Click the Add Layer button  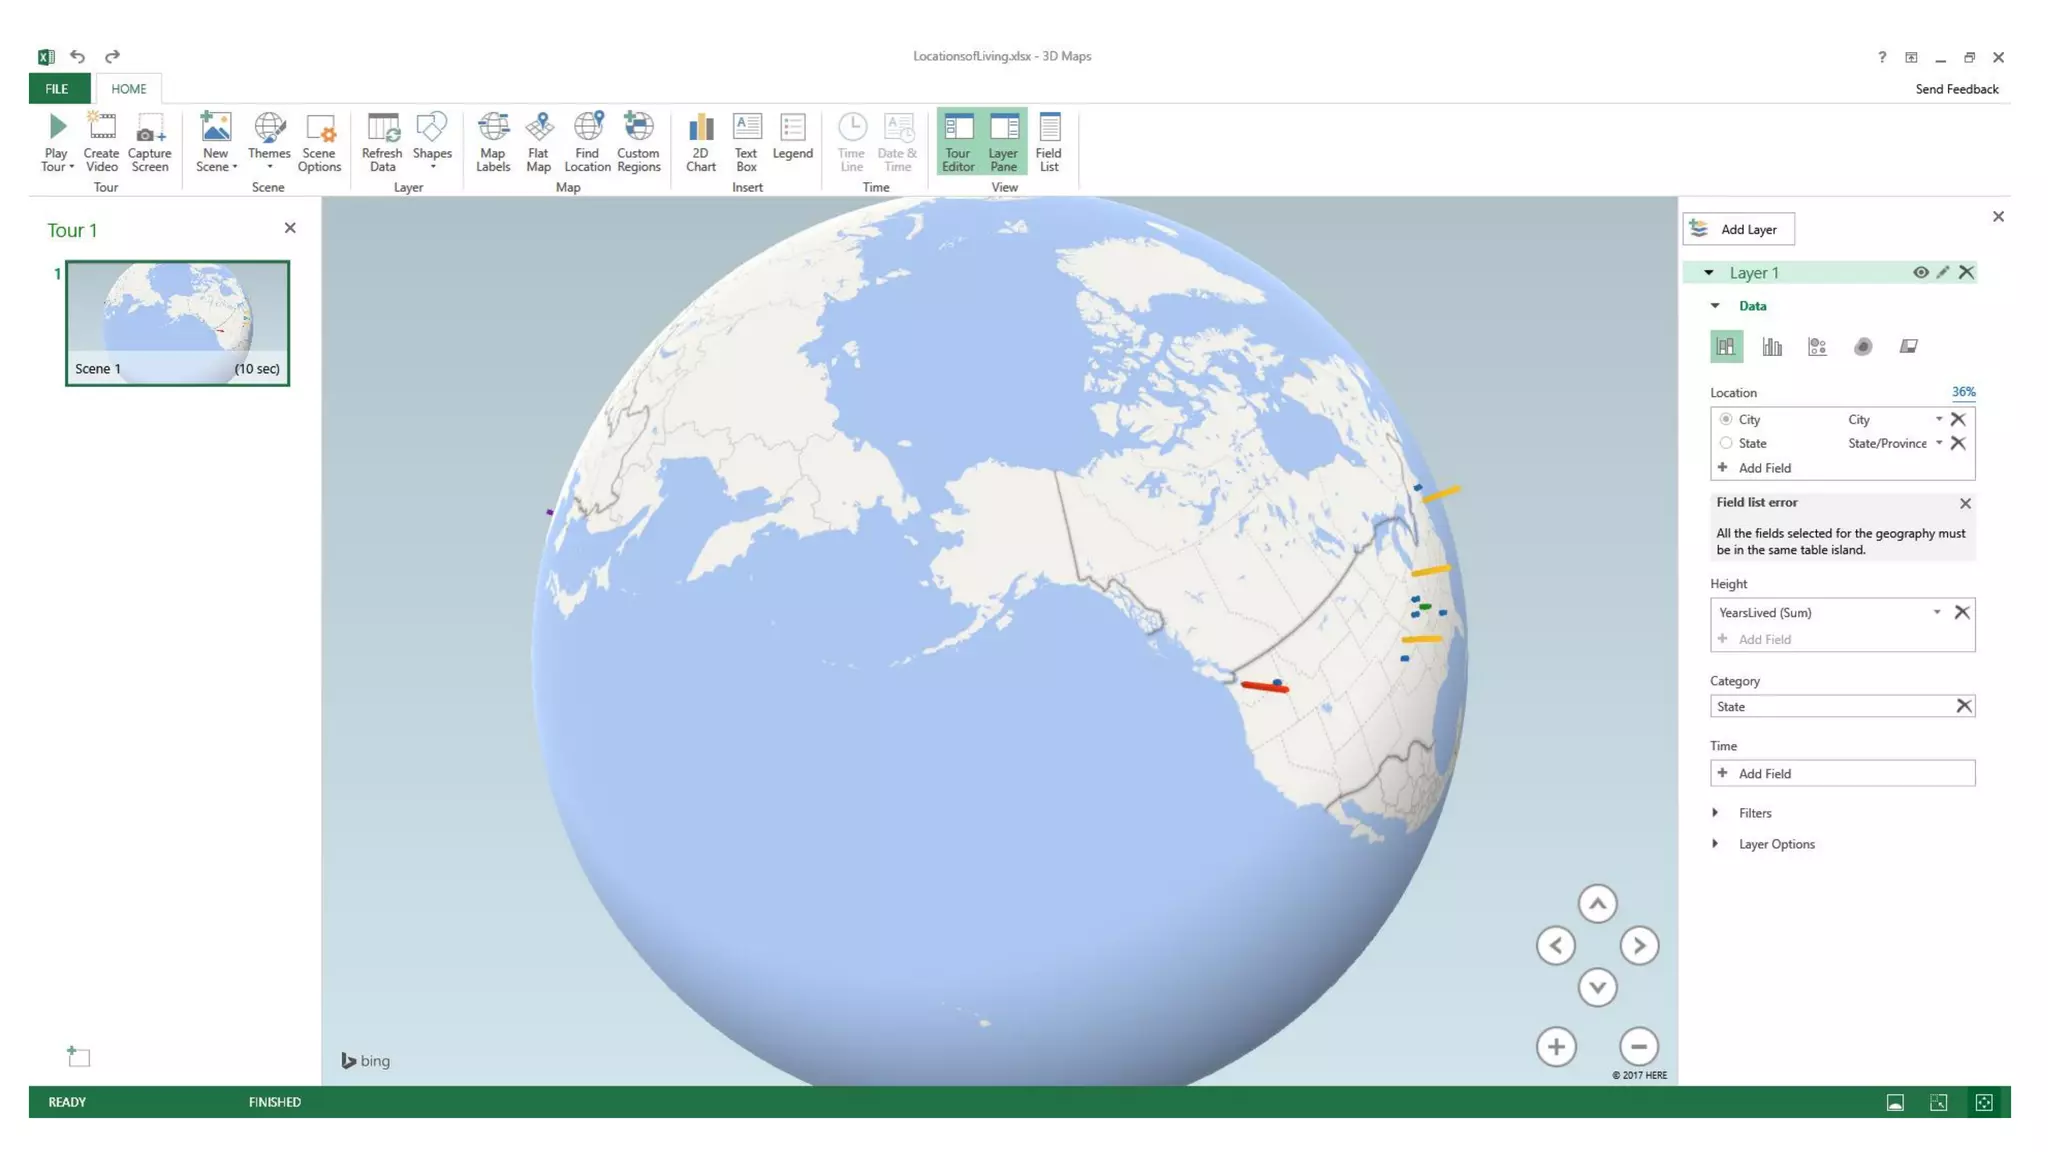coord(1738,229)
